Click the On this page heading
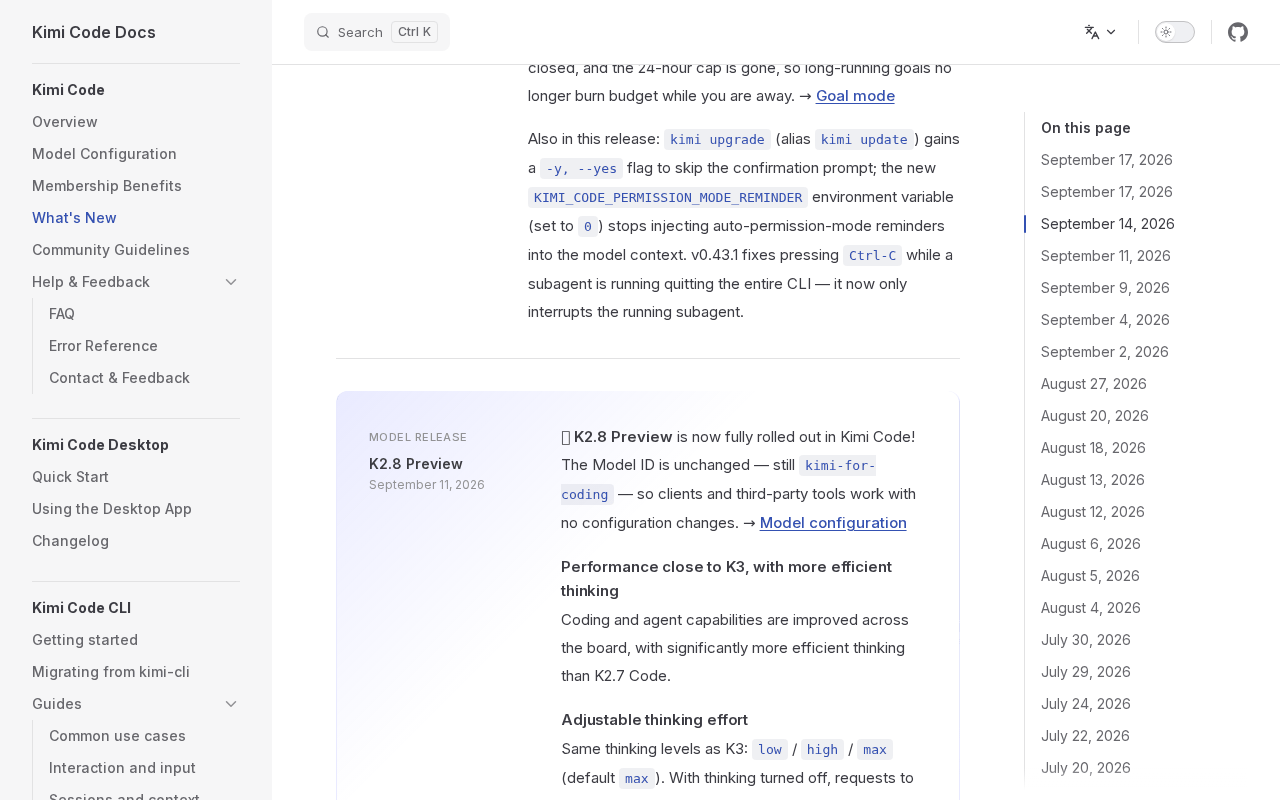1280x800 pixels. coord(1086,128)
